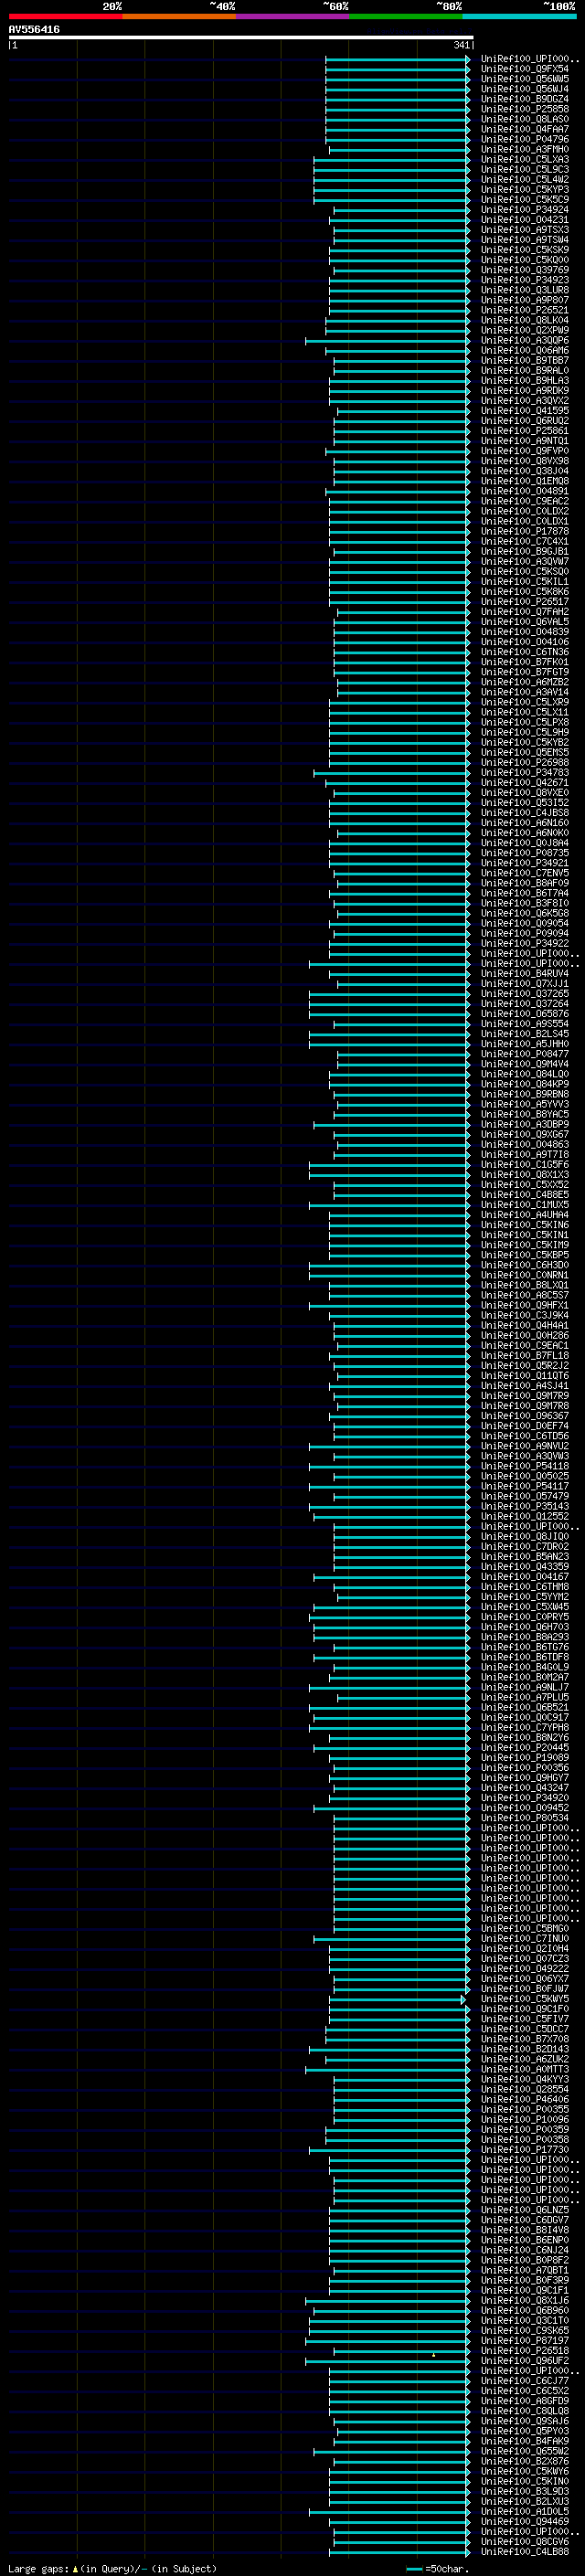Click the yellow gap marker on the P26518 row

[x=433, y=2354]
